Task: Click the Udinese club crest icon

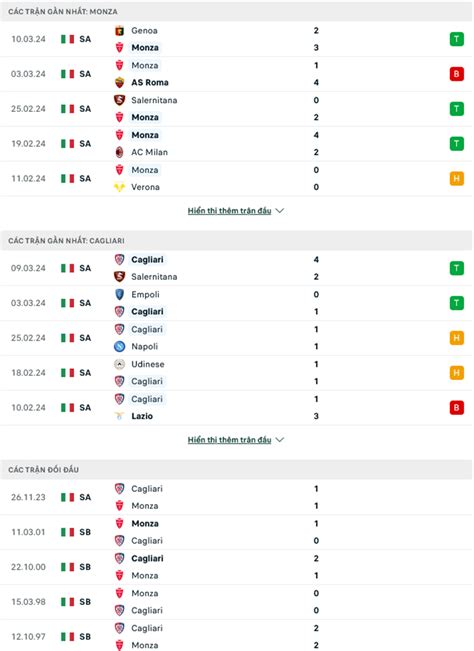Action: pyautogui.click(x=120, y=364)
